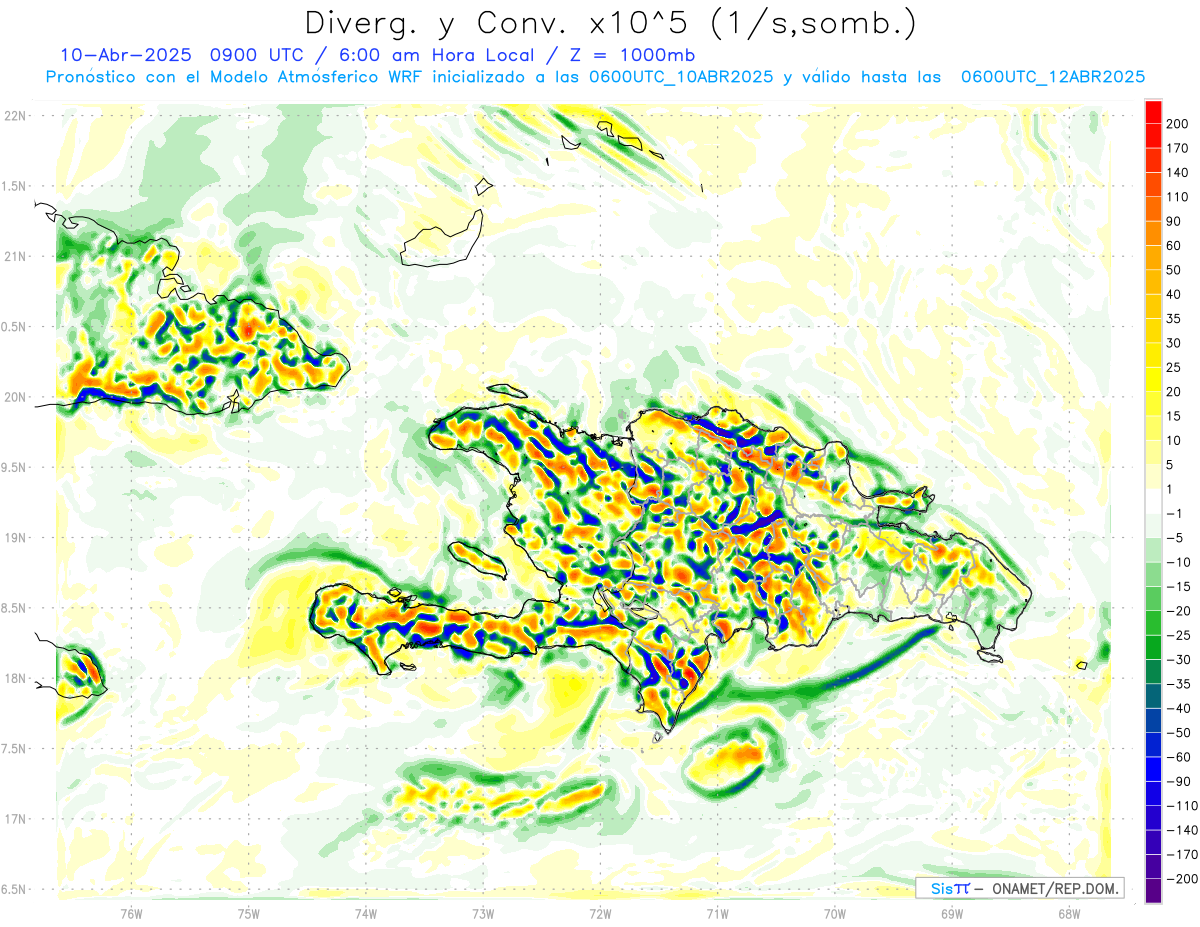Click the 20N latitude label
The image size is (1200, 927).
[x=15, y=397]
